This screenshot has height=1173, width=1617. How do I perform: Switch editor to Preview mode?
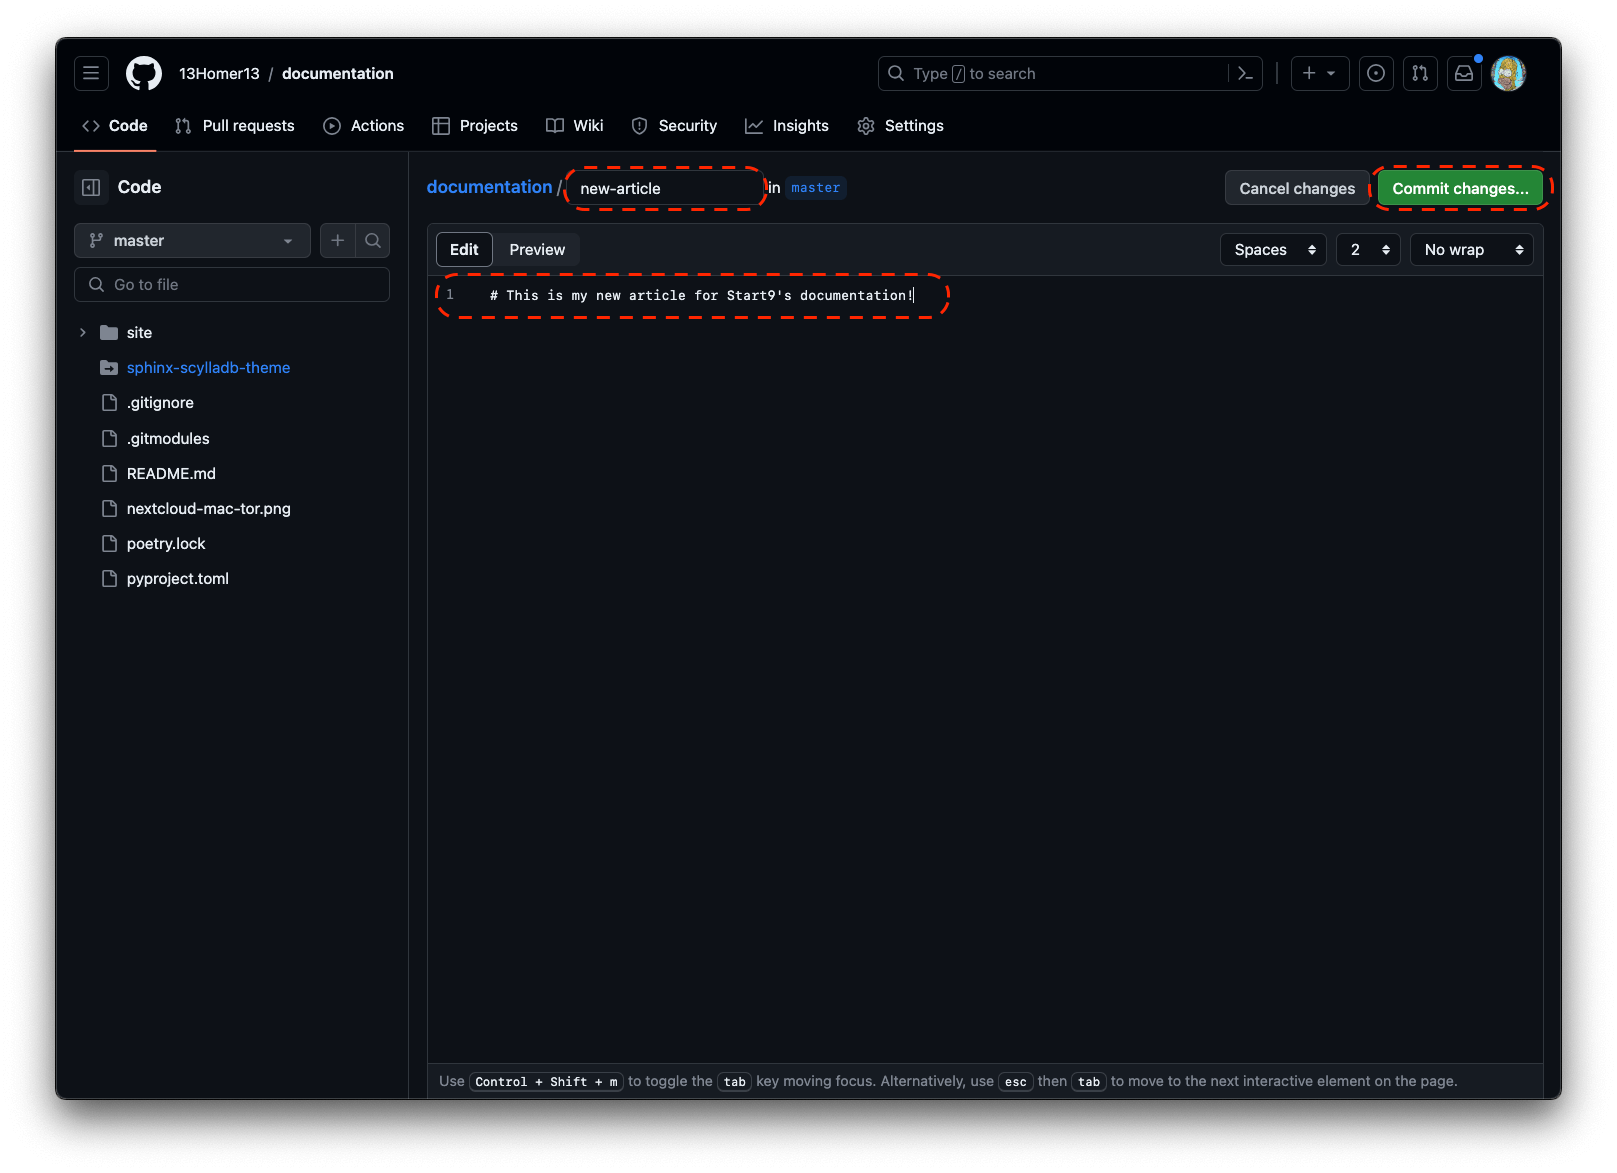click(x=537, y=249)
